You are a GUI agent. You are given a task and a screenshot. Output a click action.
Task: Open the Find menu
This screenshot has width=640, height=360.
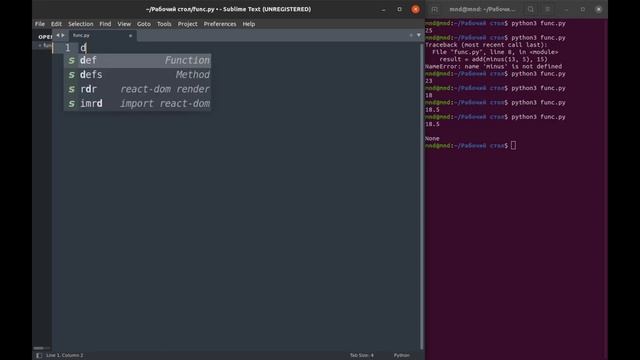[x=105, y=24]
